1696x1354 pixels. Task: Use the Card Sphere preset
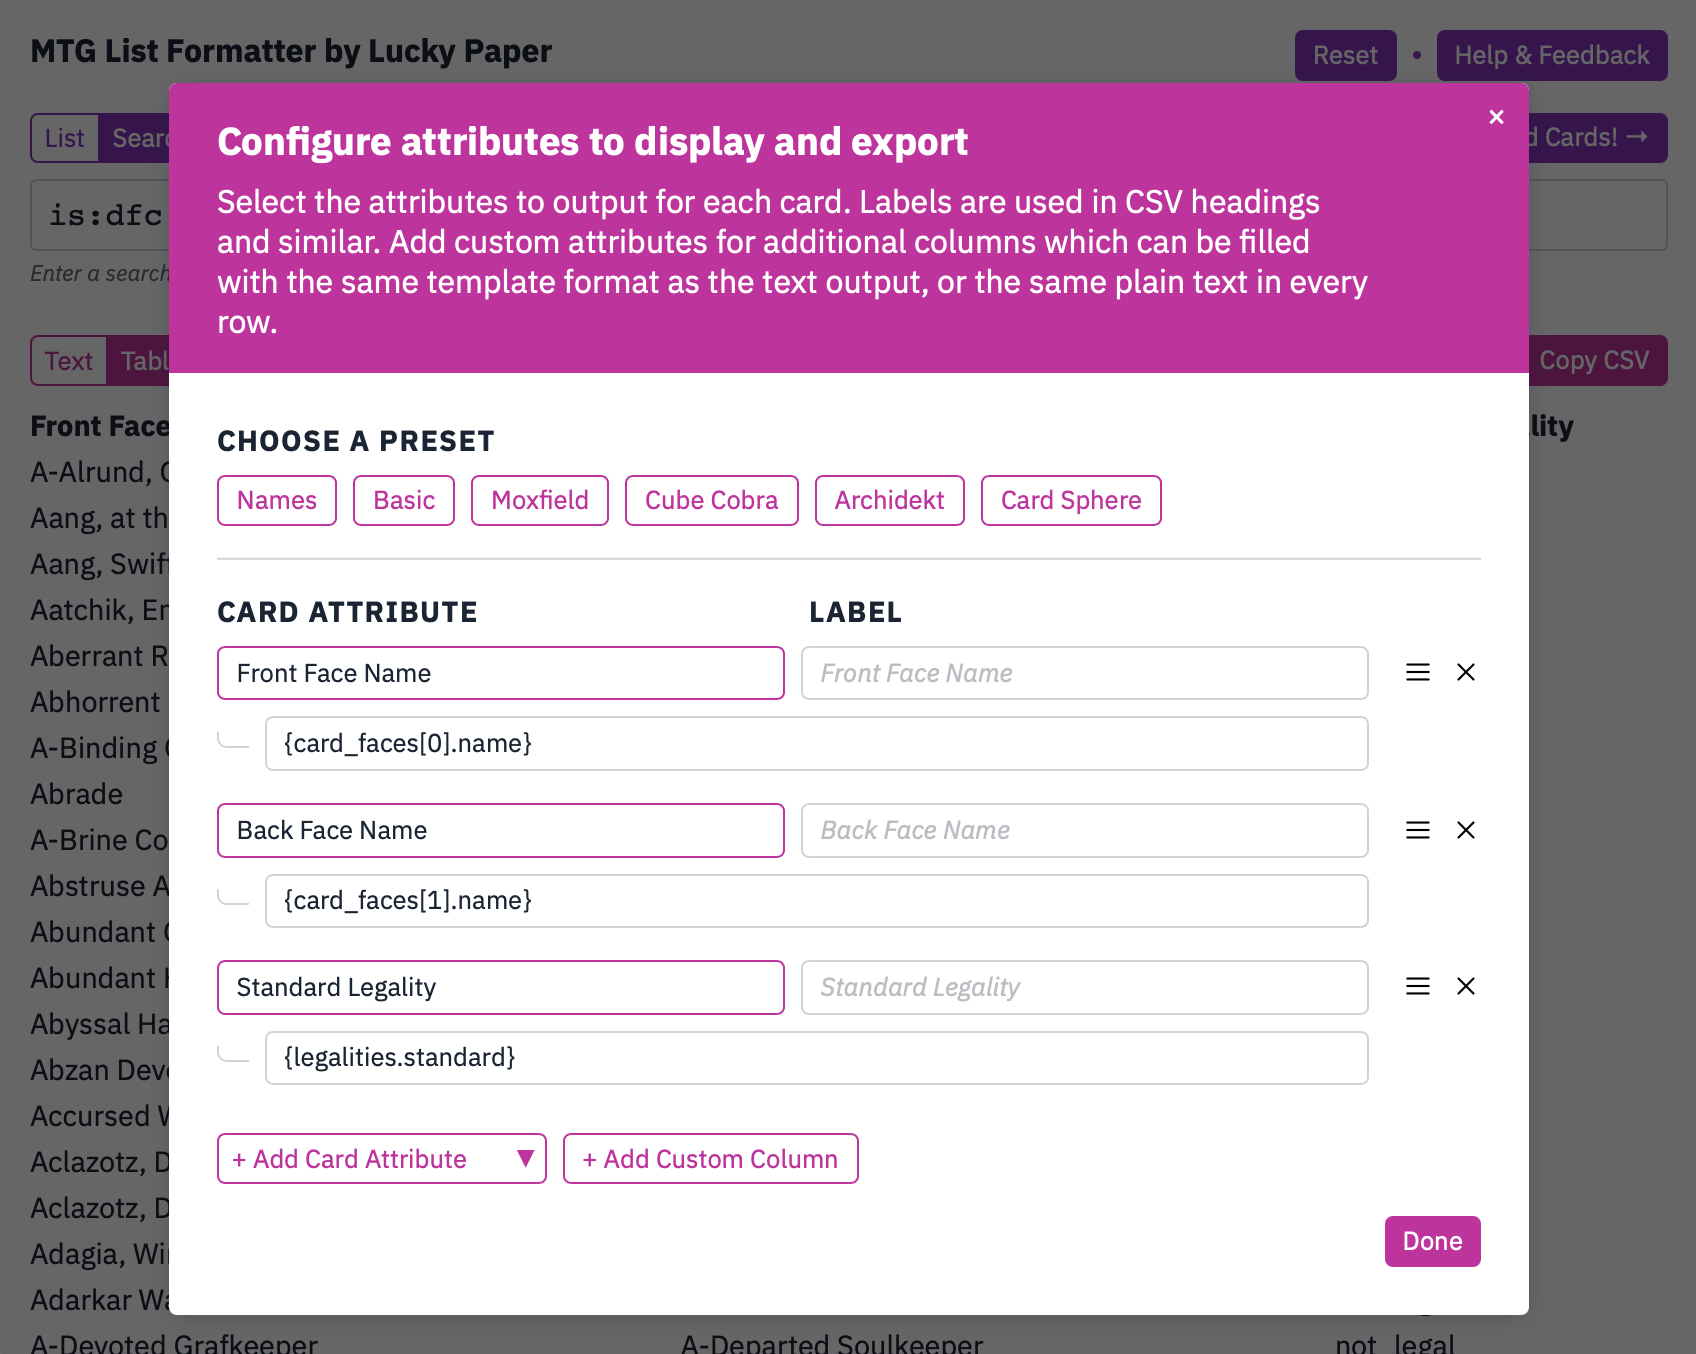1071,500
